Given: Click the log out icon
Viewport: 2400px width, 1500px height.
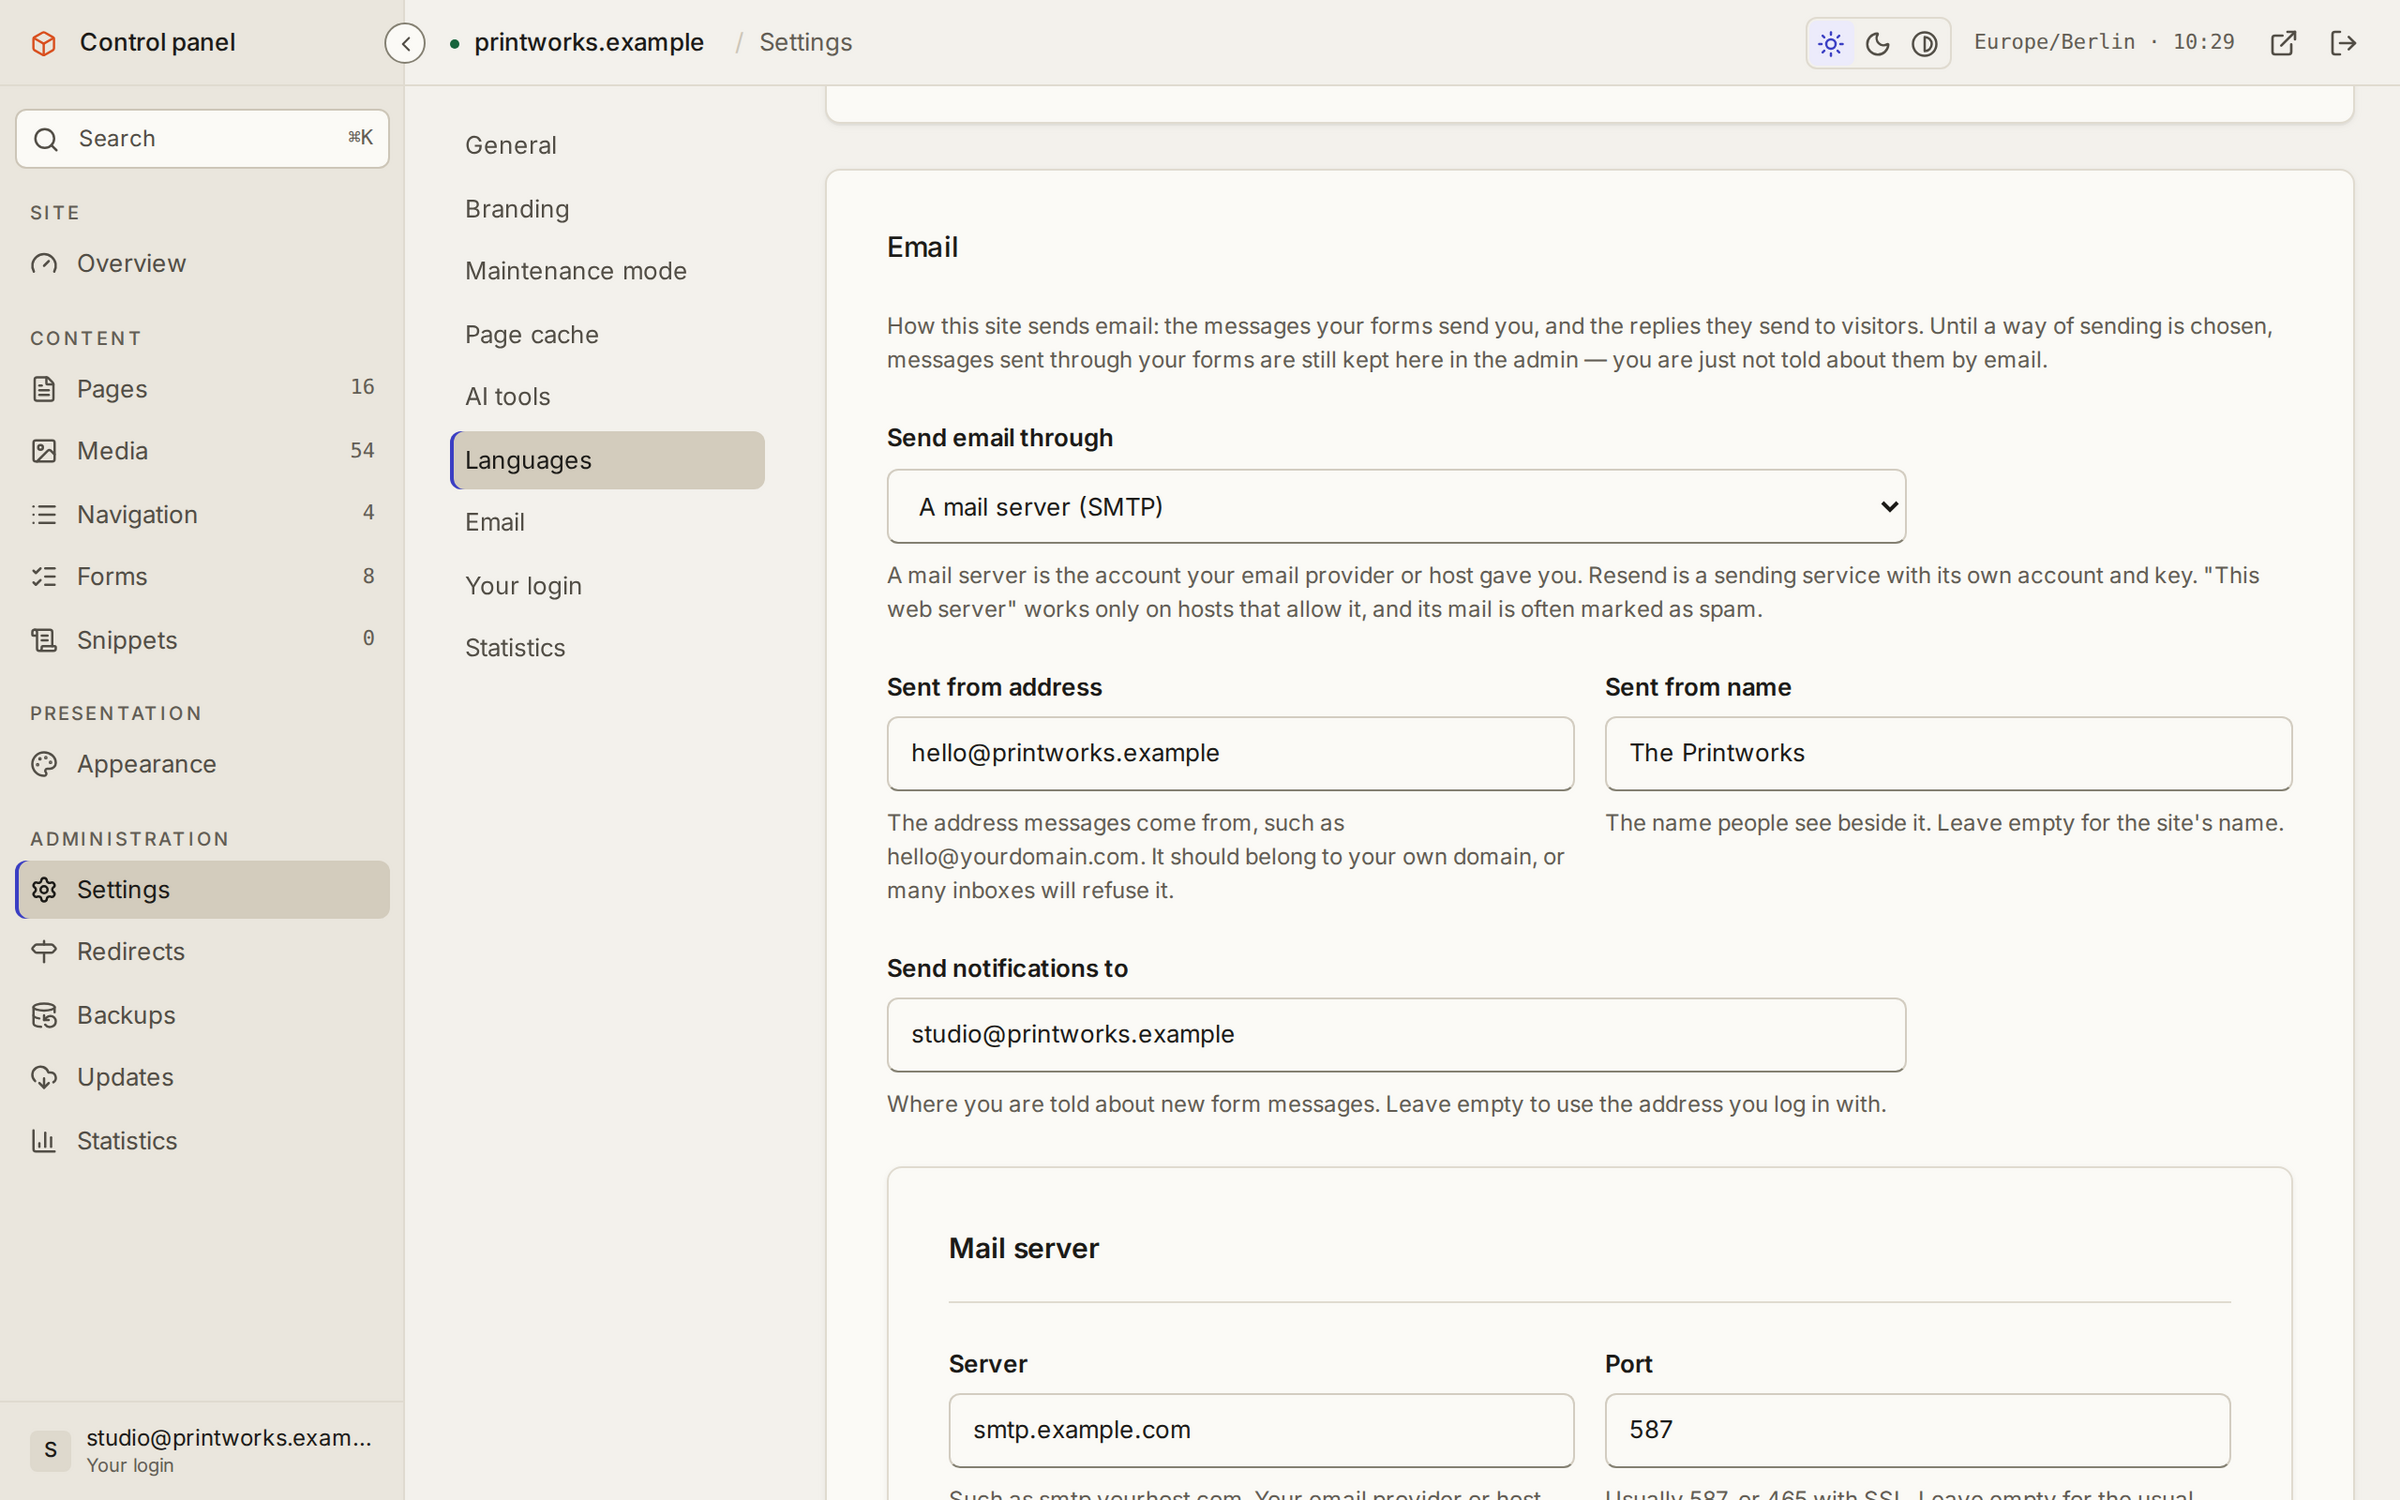Looking at the screenshot, I should (2343, 43).
